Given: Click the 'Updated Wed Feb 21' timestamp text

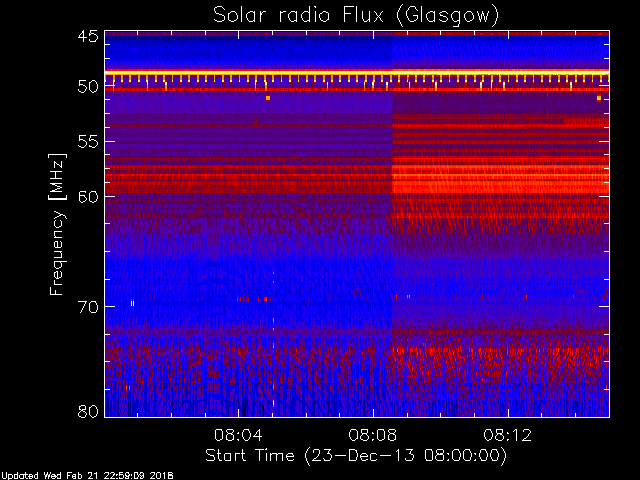Looking at the screenshot, I should (x=87, y=476).
